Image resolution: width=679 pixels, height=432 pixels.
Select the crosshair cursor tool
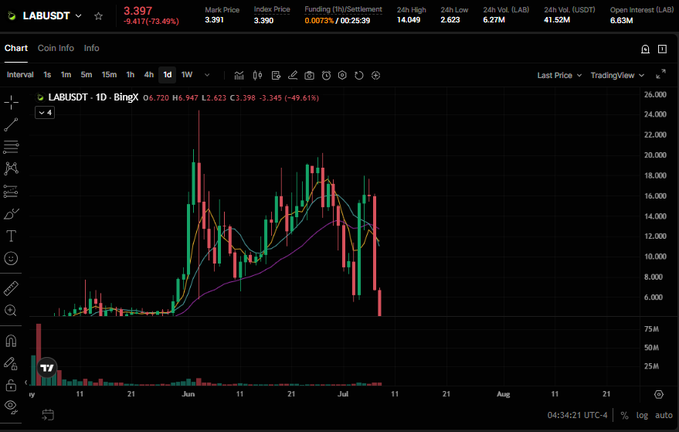(11, 103)
